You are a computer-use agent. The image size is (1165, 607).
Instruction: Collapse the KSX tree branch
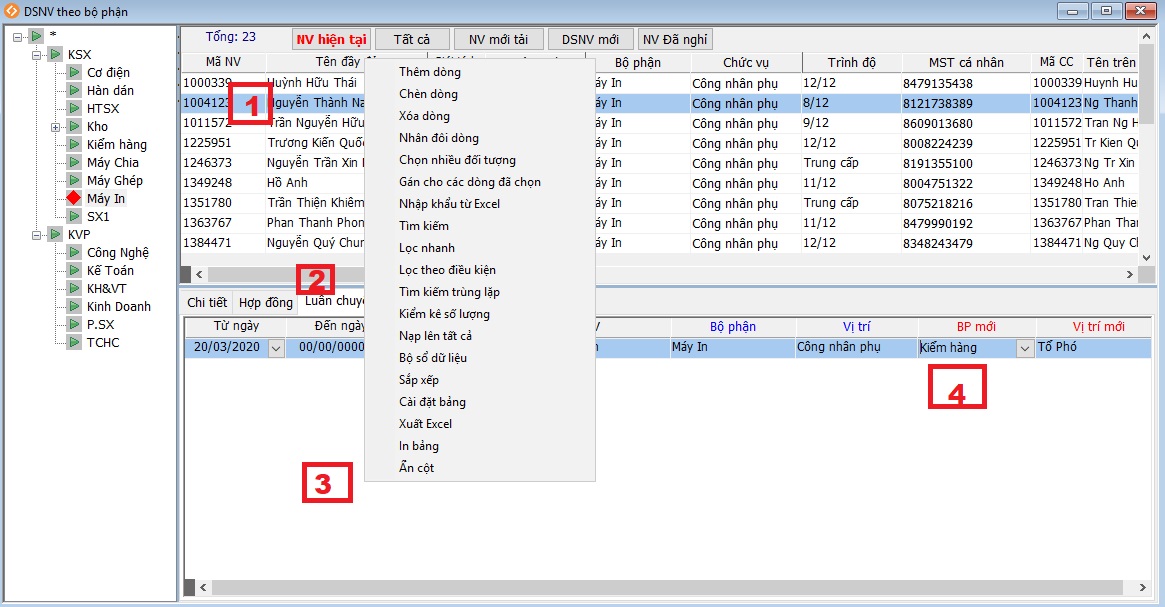(x=36, y=55)
